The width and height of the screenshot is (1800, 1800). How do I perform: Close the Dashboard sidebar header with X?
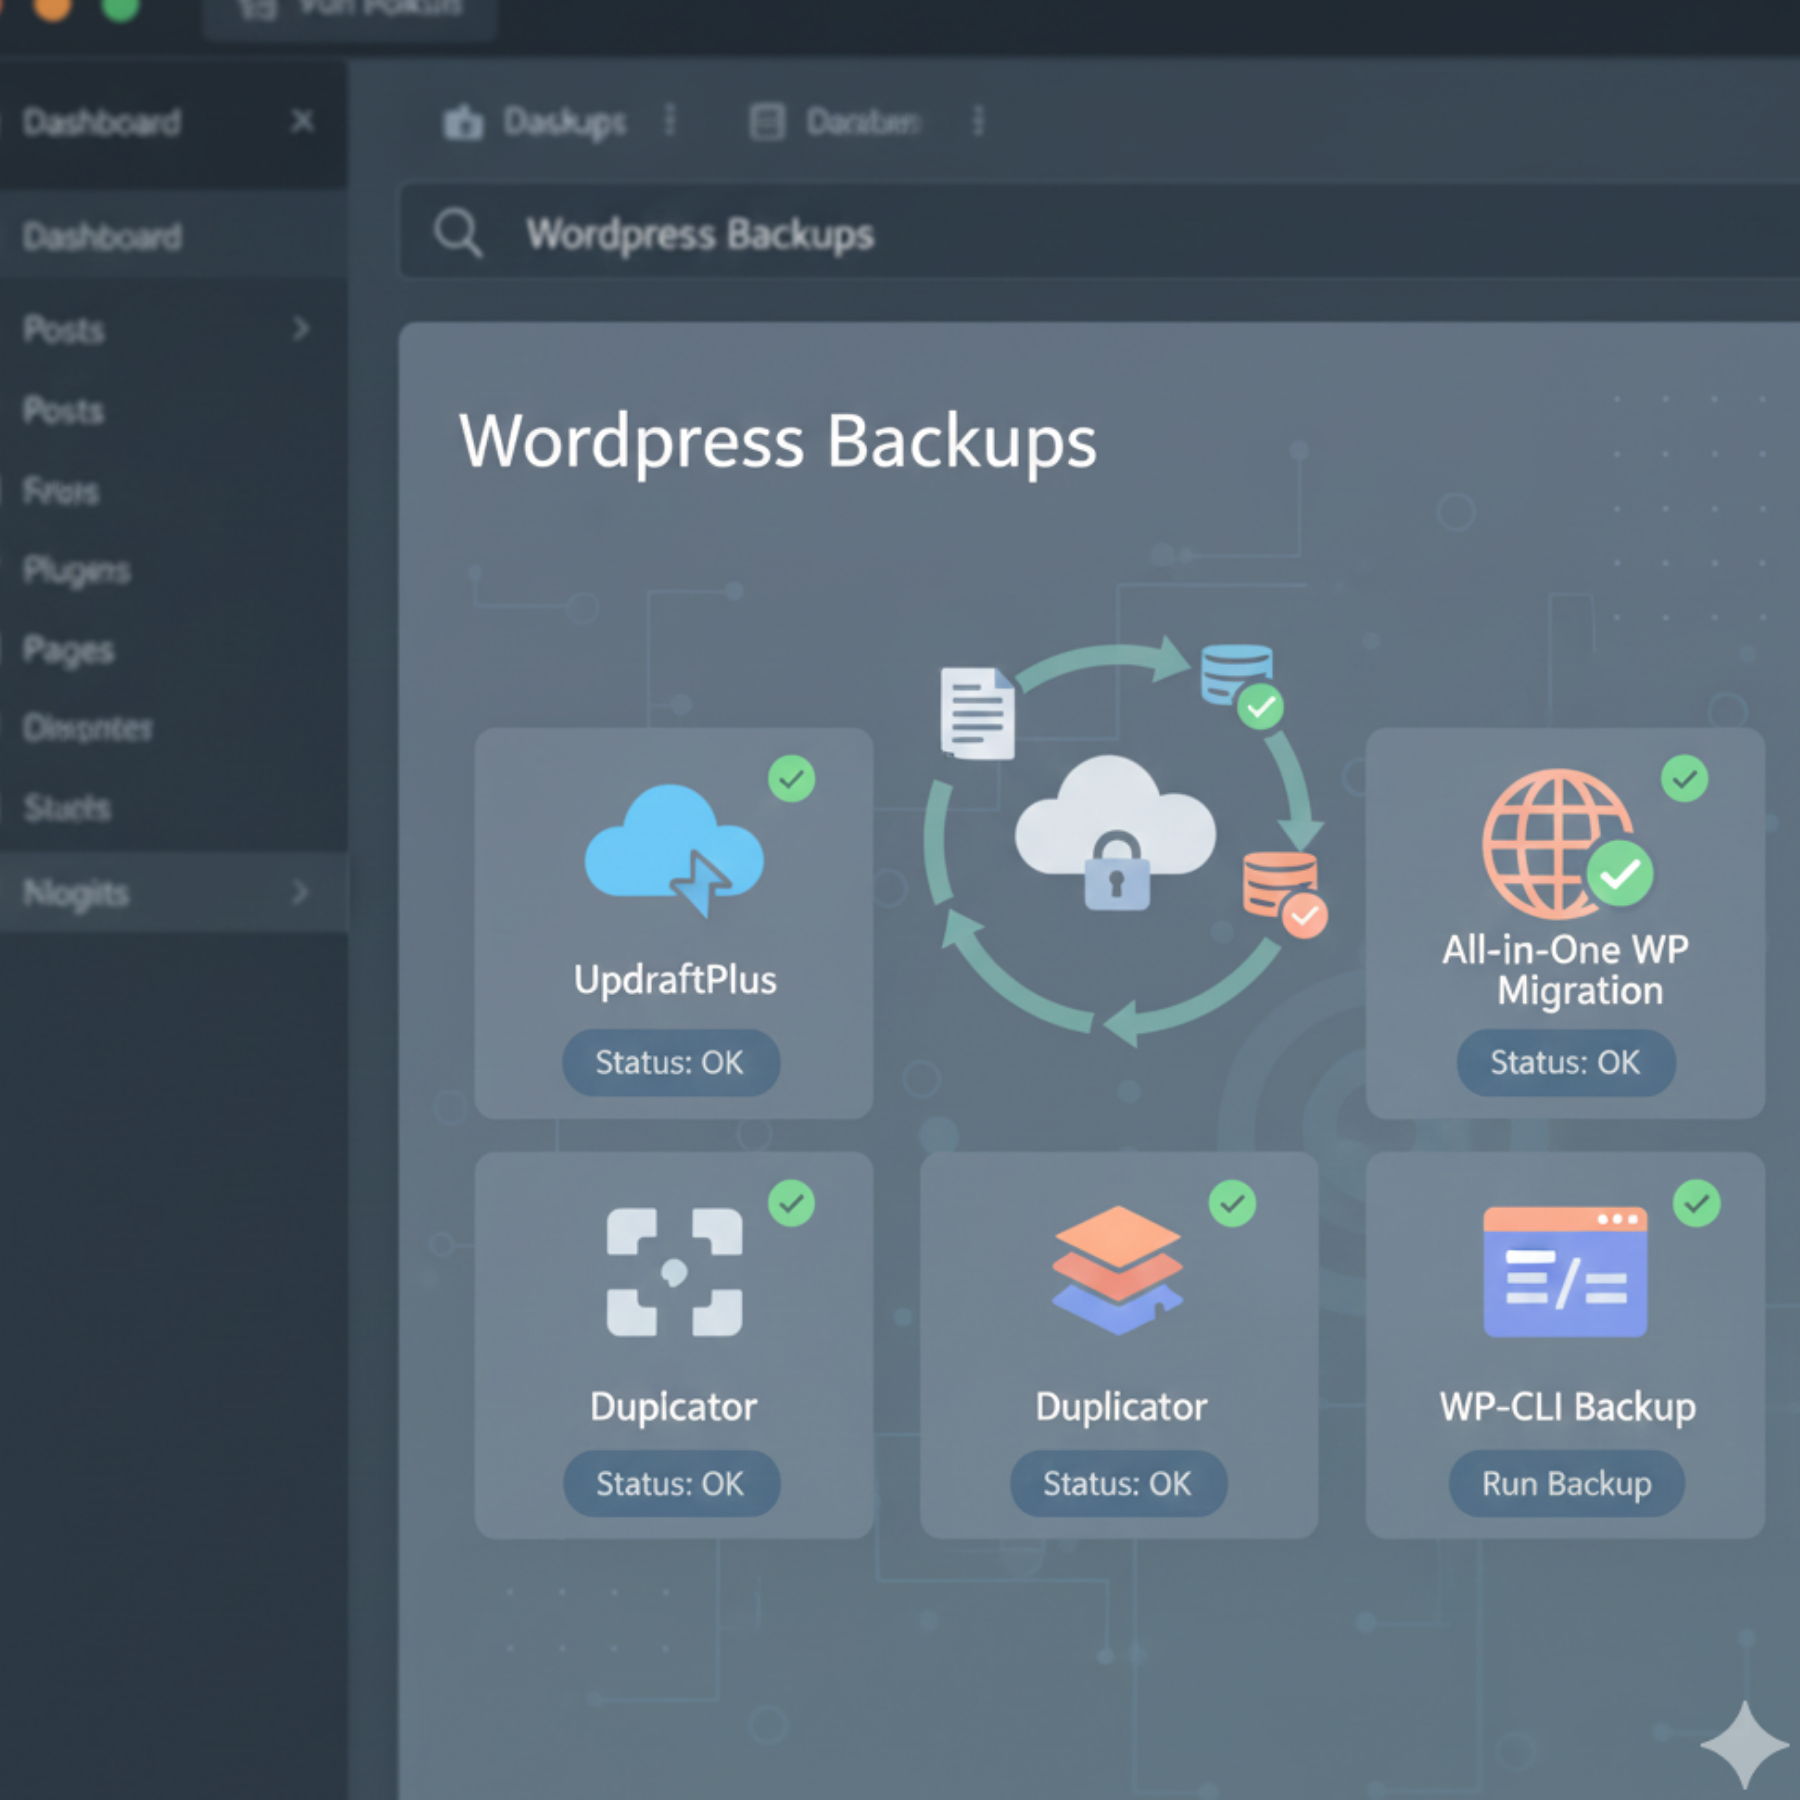tap(302, 121)
